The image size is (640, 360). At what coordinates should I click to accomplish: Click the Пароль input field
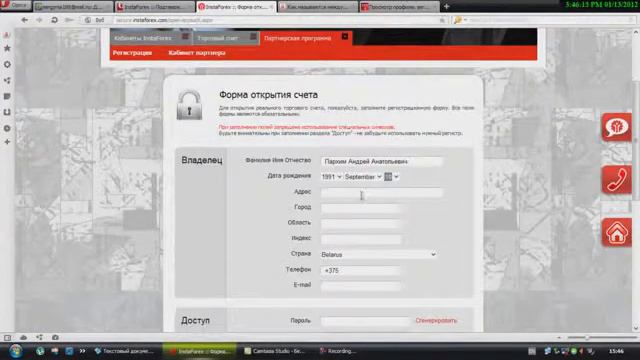(x=365, y=321)
